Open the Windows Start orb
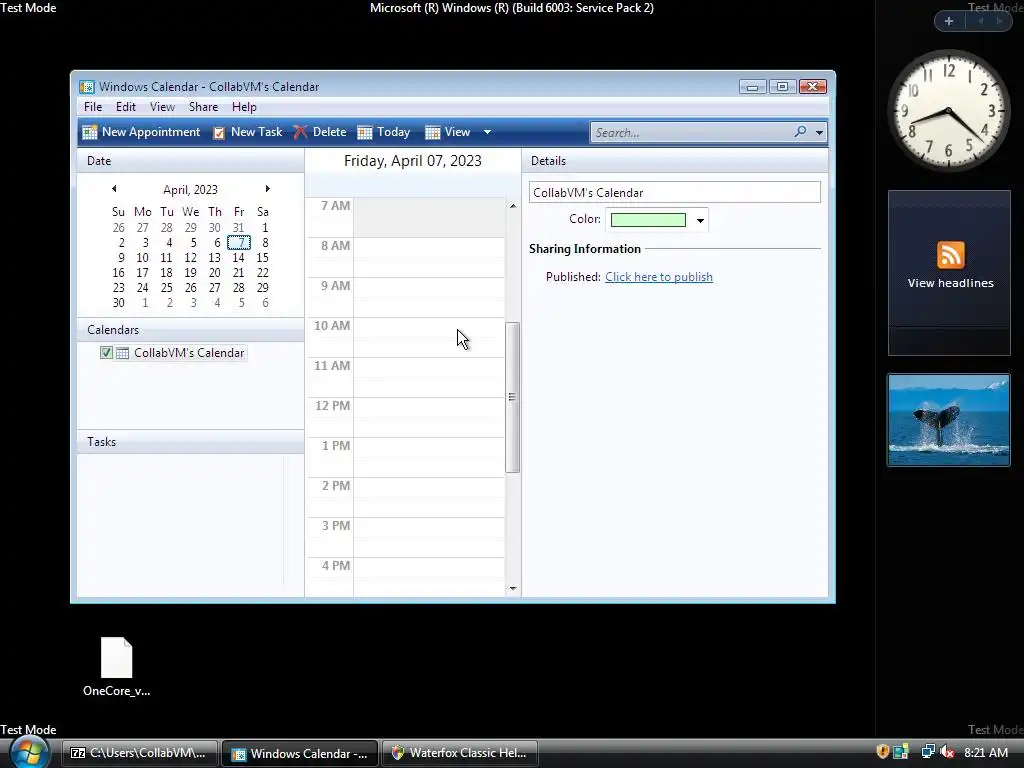Screen dimensions: 1024x768 pyautogui.click(x=29, y=752)
